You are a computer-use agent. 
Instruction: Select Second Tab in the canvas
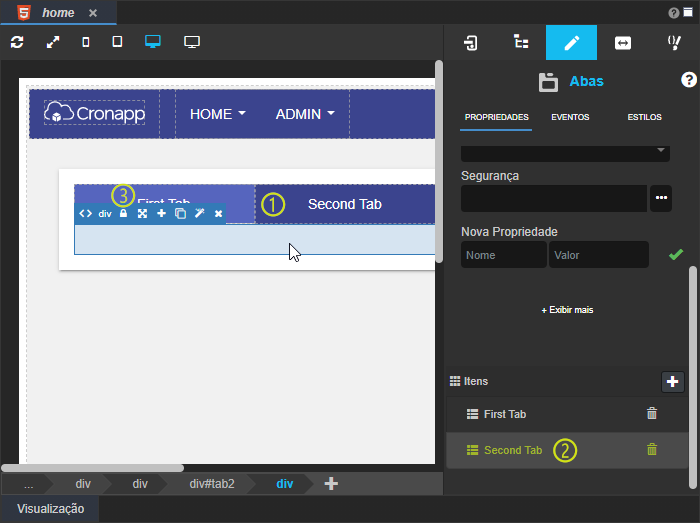click(x=345, y=204)
